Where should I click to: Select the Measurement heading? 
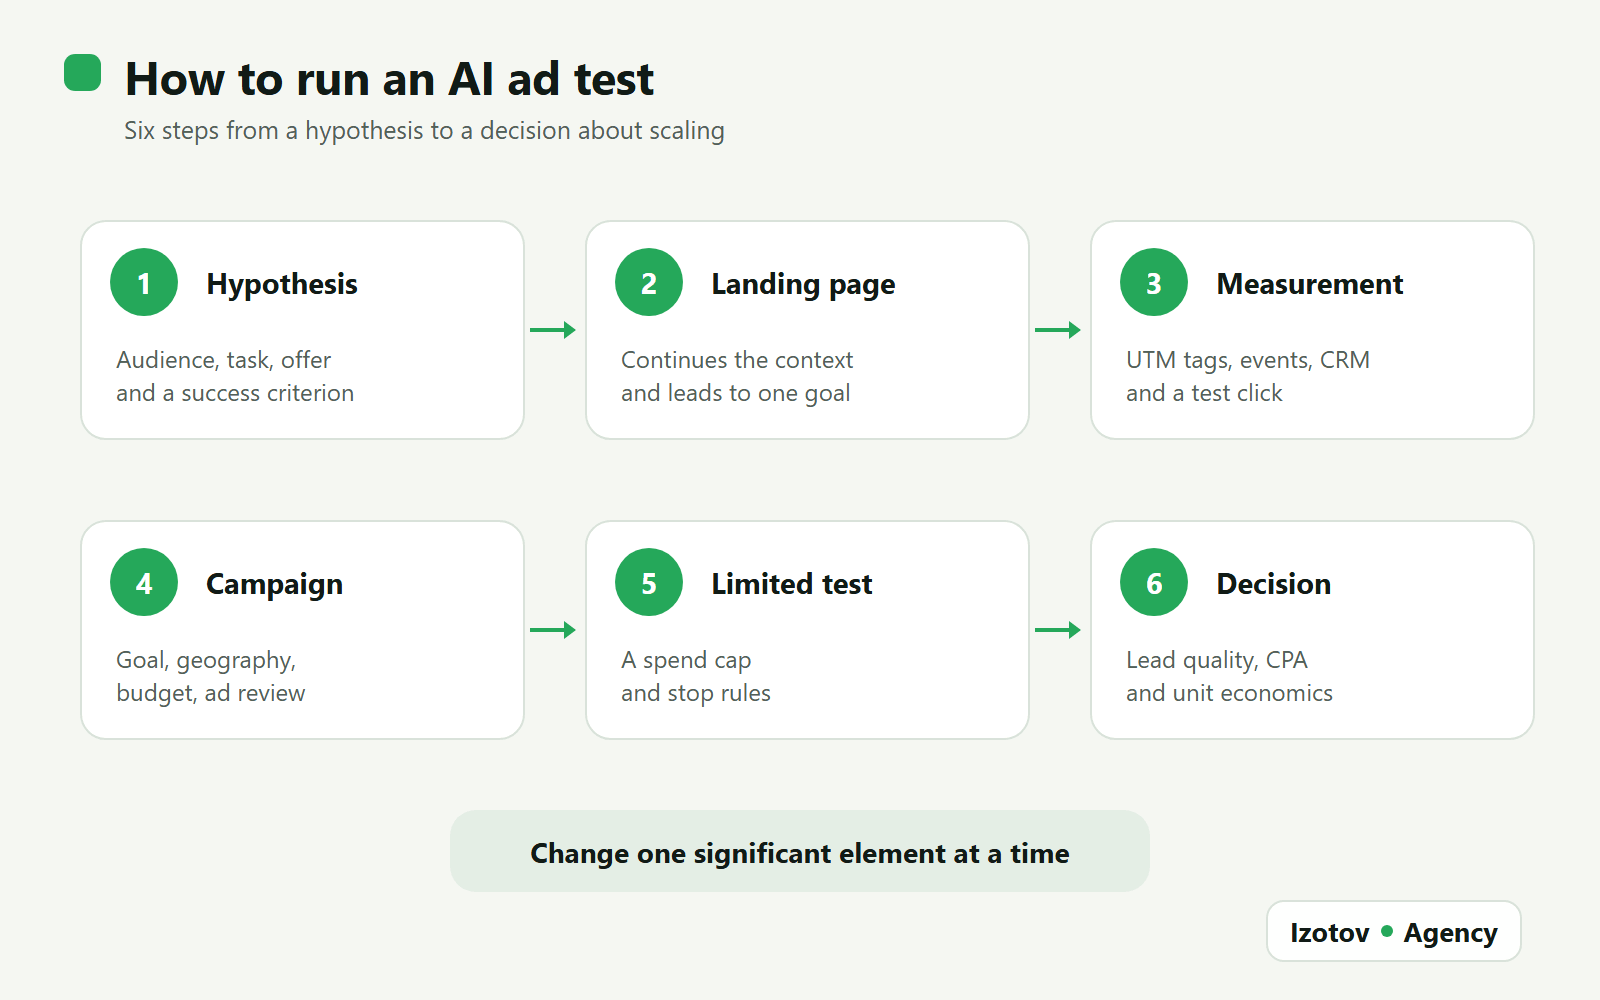click(1310, 284)
